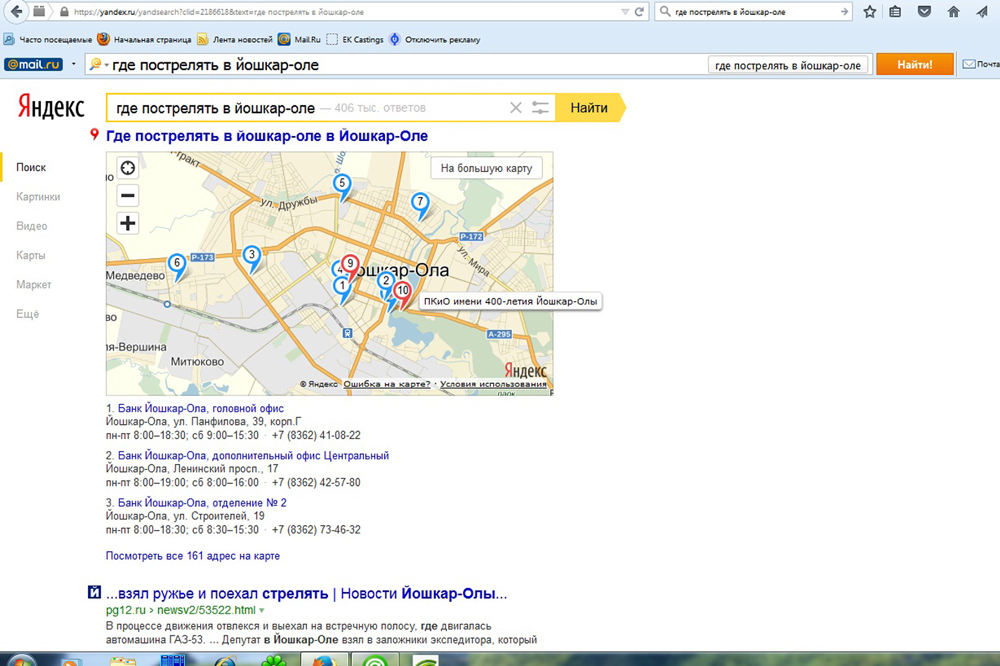This screenshot has height=666, width=1000.
Task: Zoom in the map with plus button
Action: coord(128,223)
